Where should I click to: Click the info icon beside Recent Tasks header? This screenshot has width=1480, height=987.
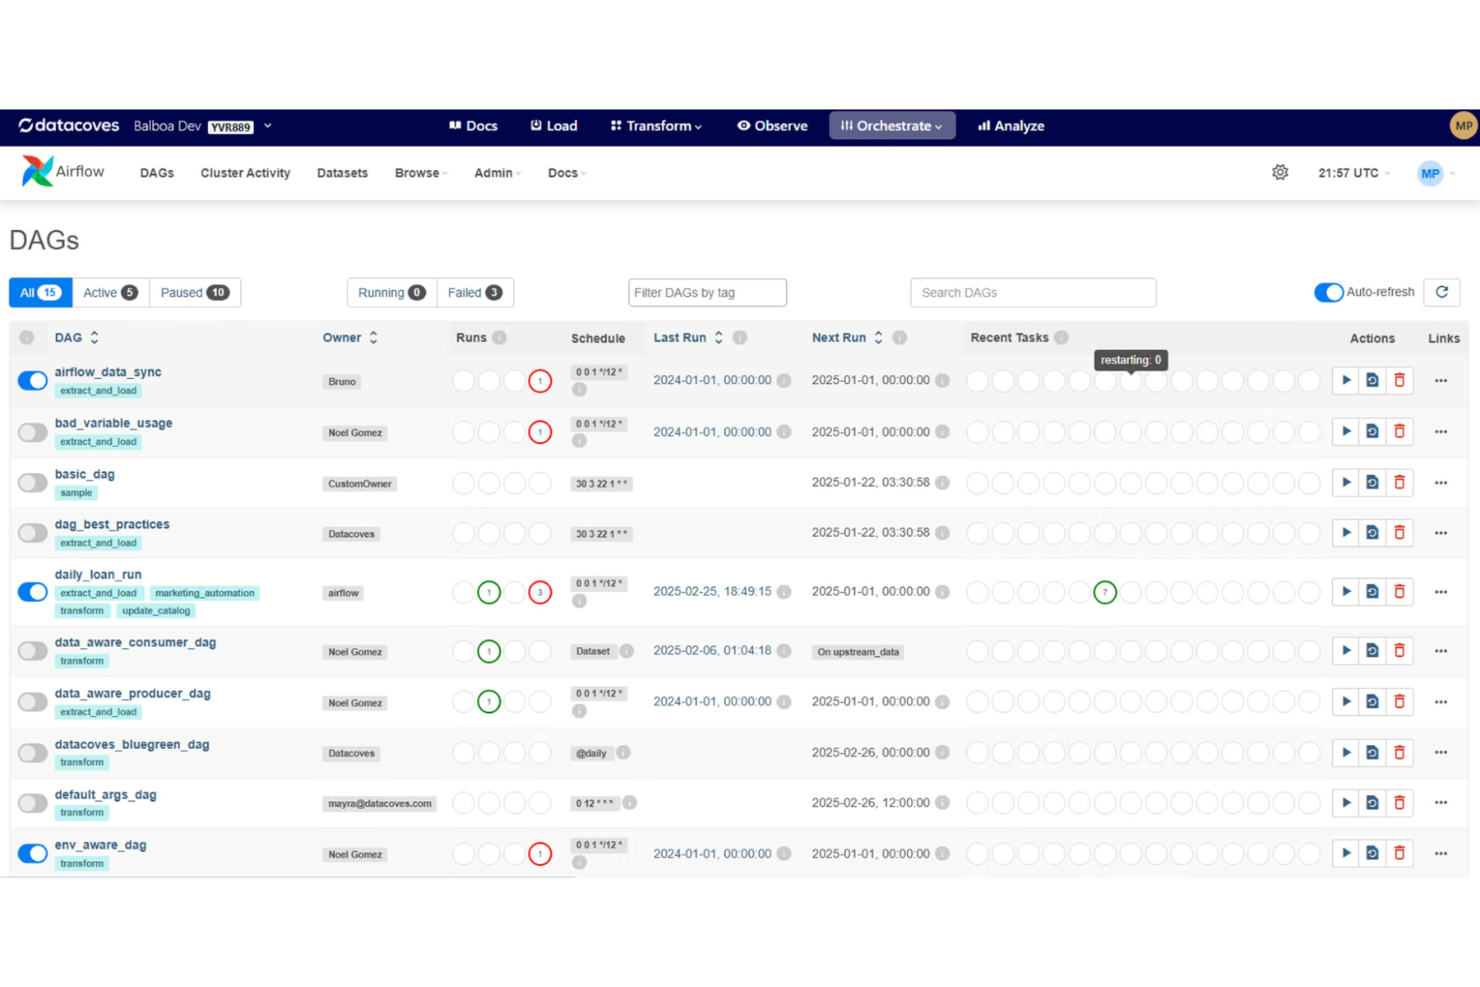[1061, 338]
